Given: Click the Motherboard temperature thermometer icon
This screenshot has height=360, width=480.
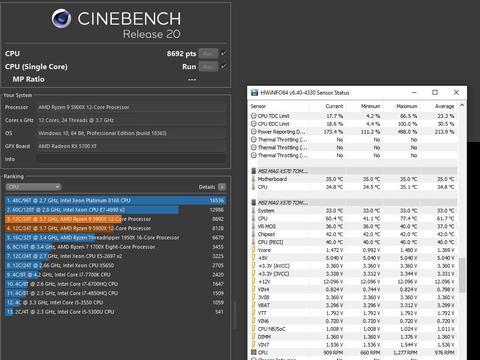Looking at the screenshot, I should [254, 179].
